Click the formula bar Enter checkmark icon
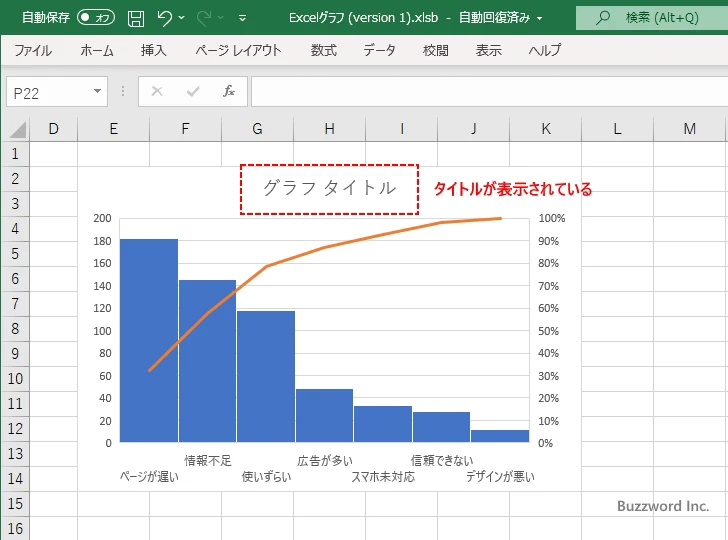The height and width of the screenshot is (540, 728). 193,91
